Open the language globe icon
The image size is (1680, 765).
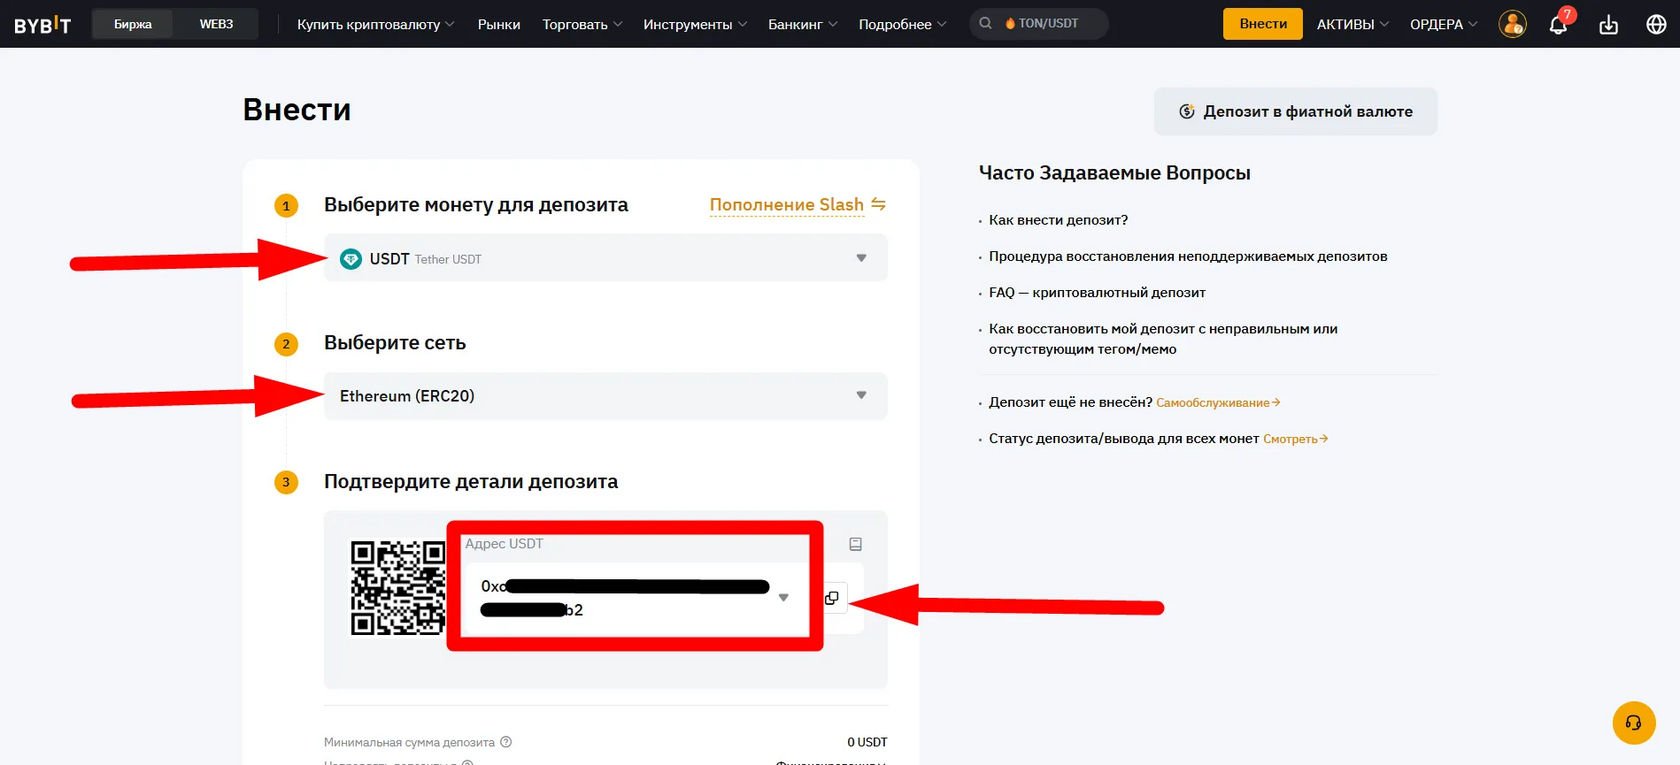1656,24
